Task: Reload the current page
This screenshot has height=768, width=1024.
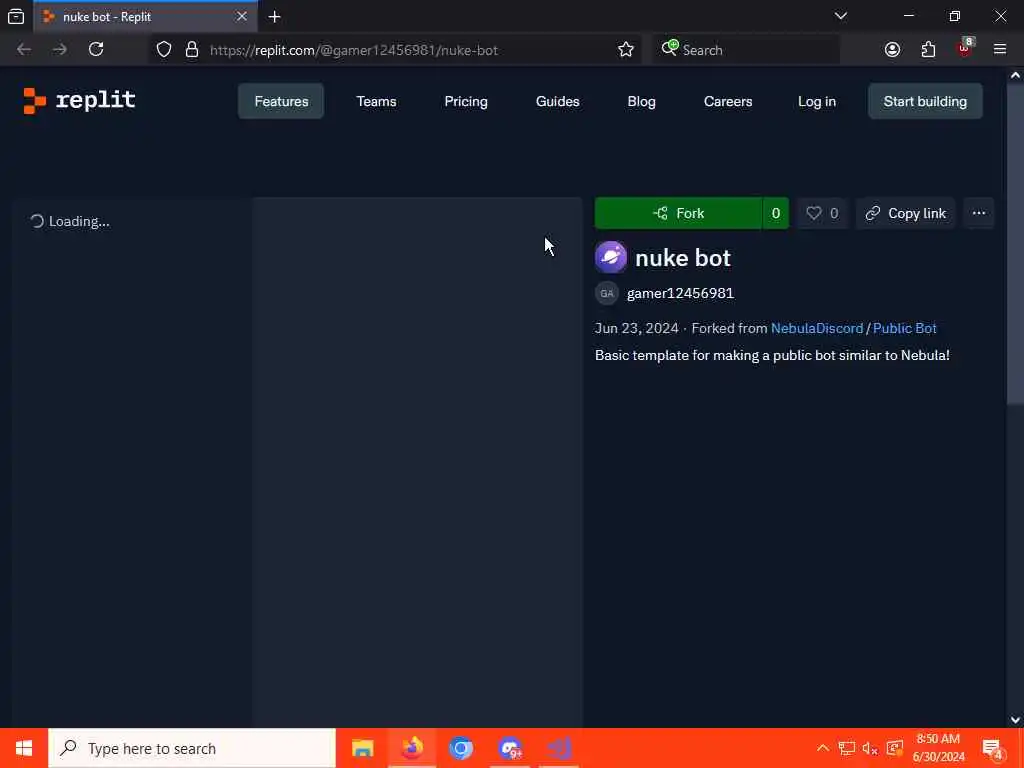Action: [x=96, y=50]
